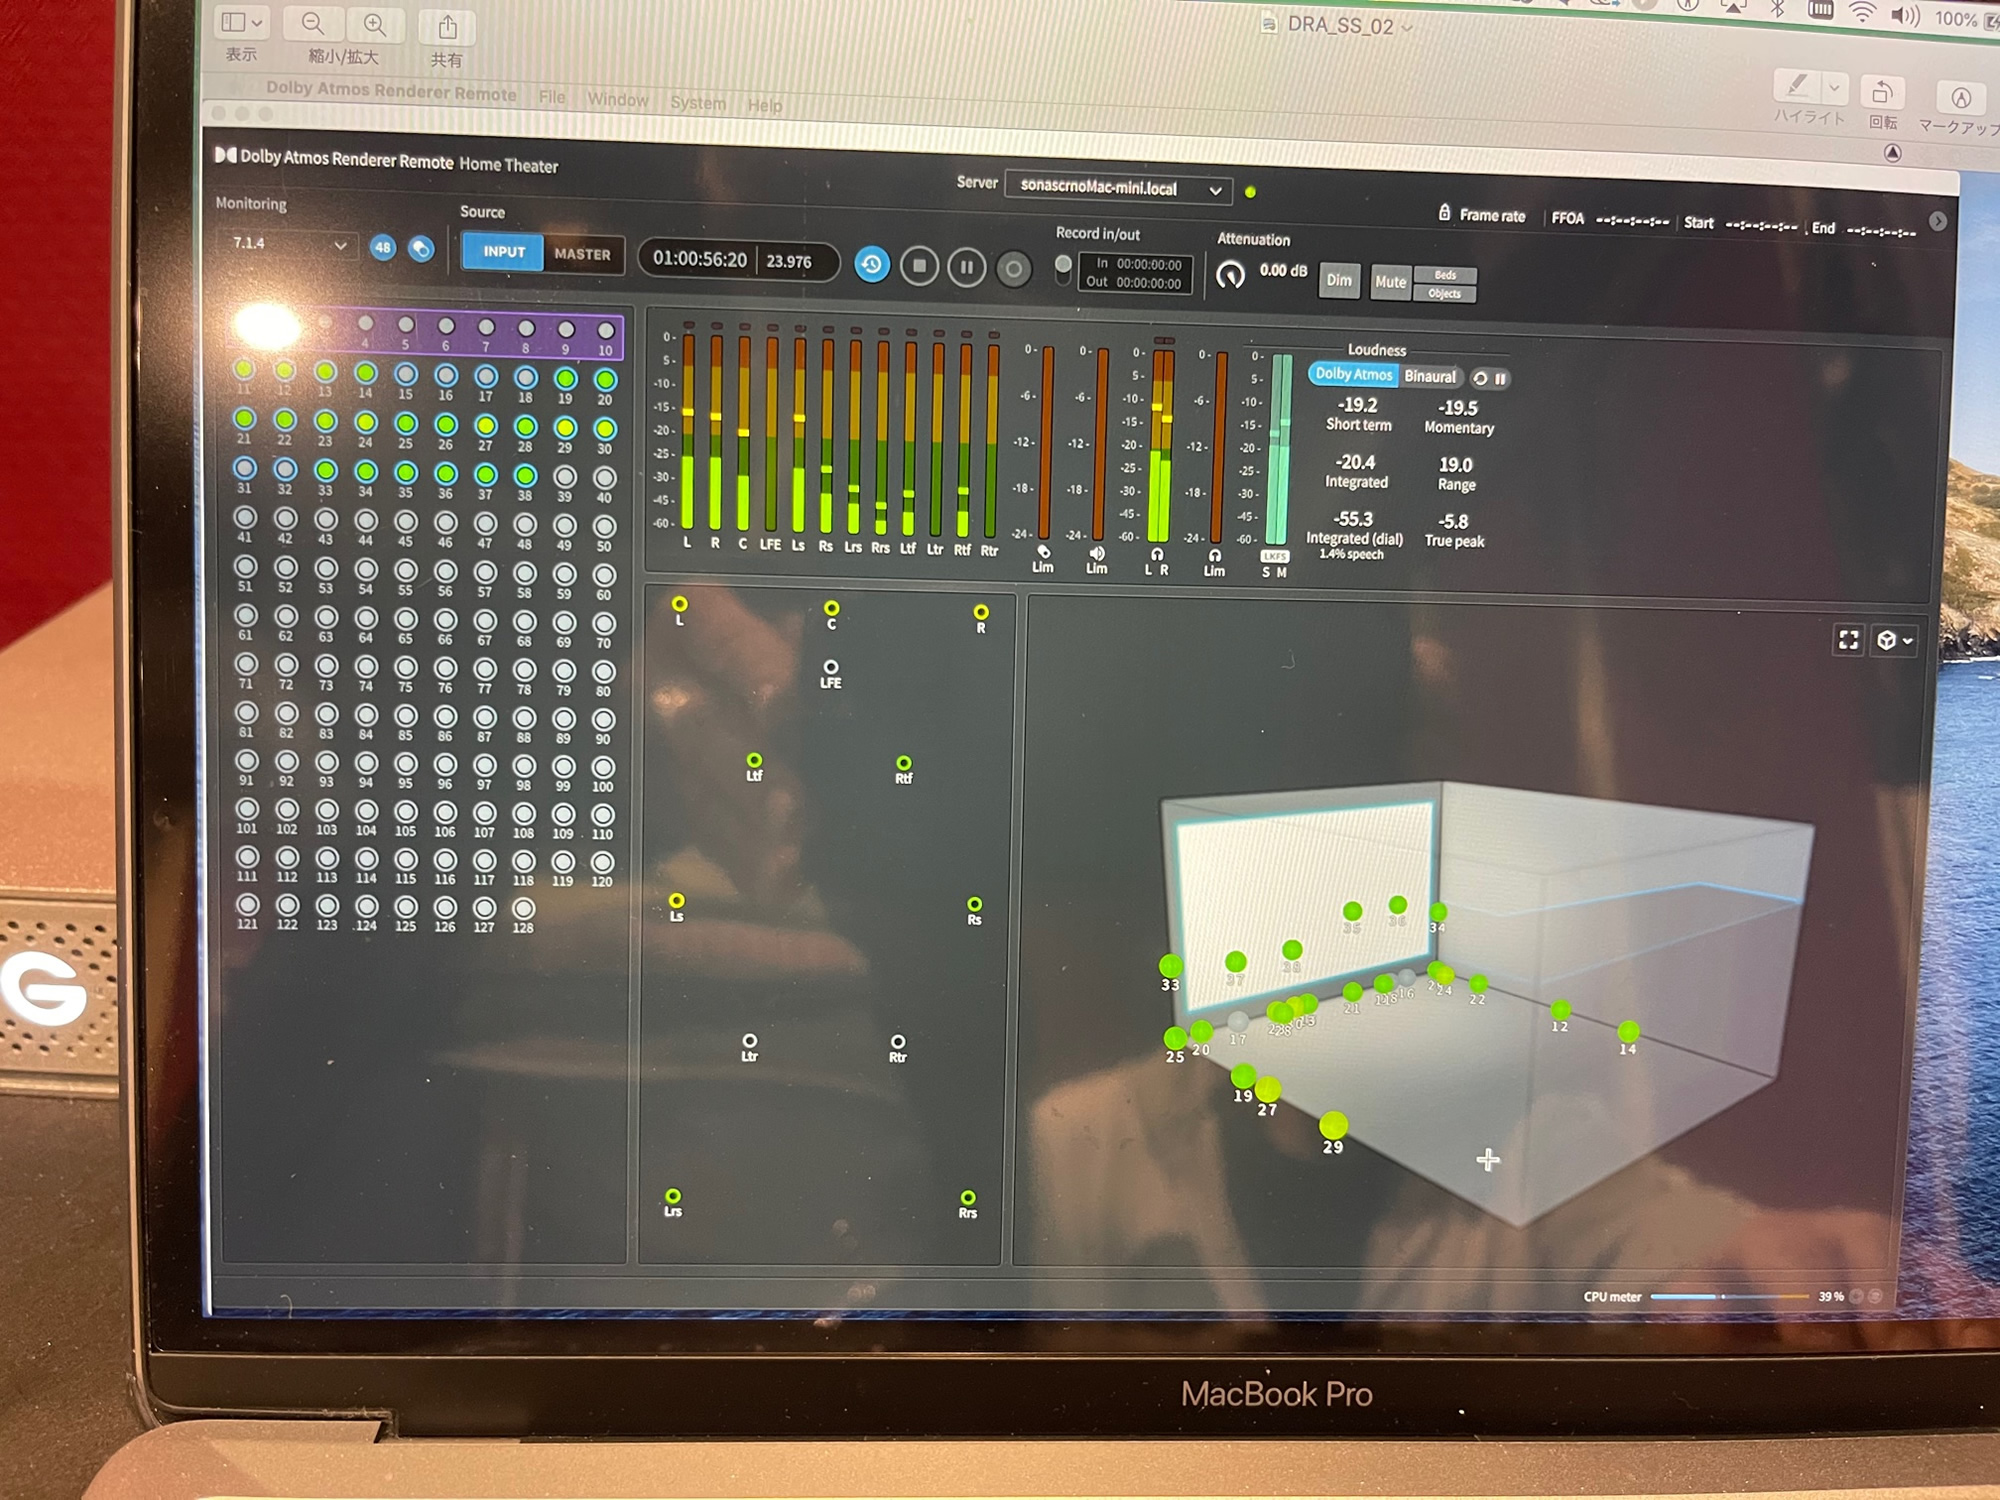Click object 33 in the 3D room
This screenshot has height=1500, width=2000.
(1170, 966)
